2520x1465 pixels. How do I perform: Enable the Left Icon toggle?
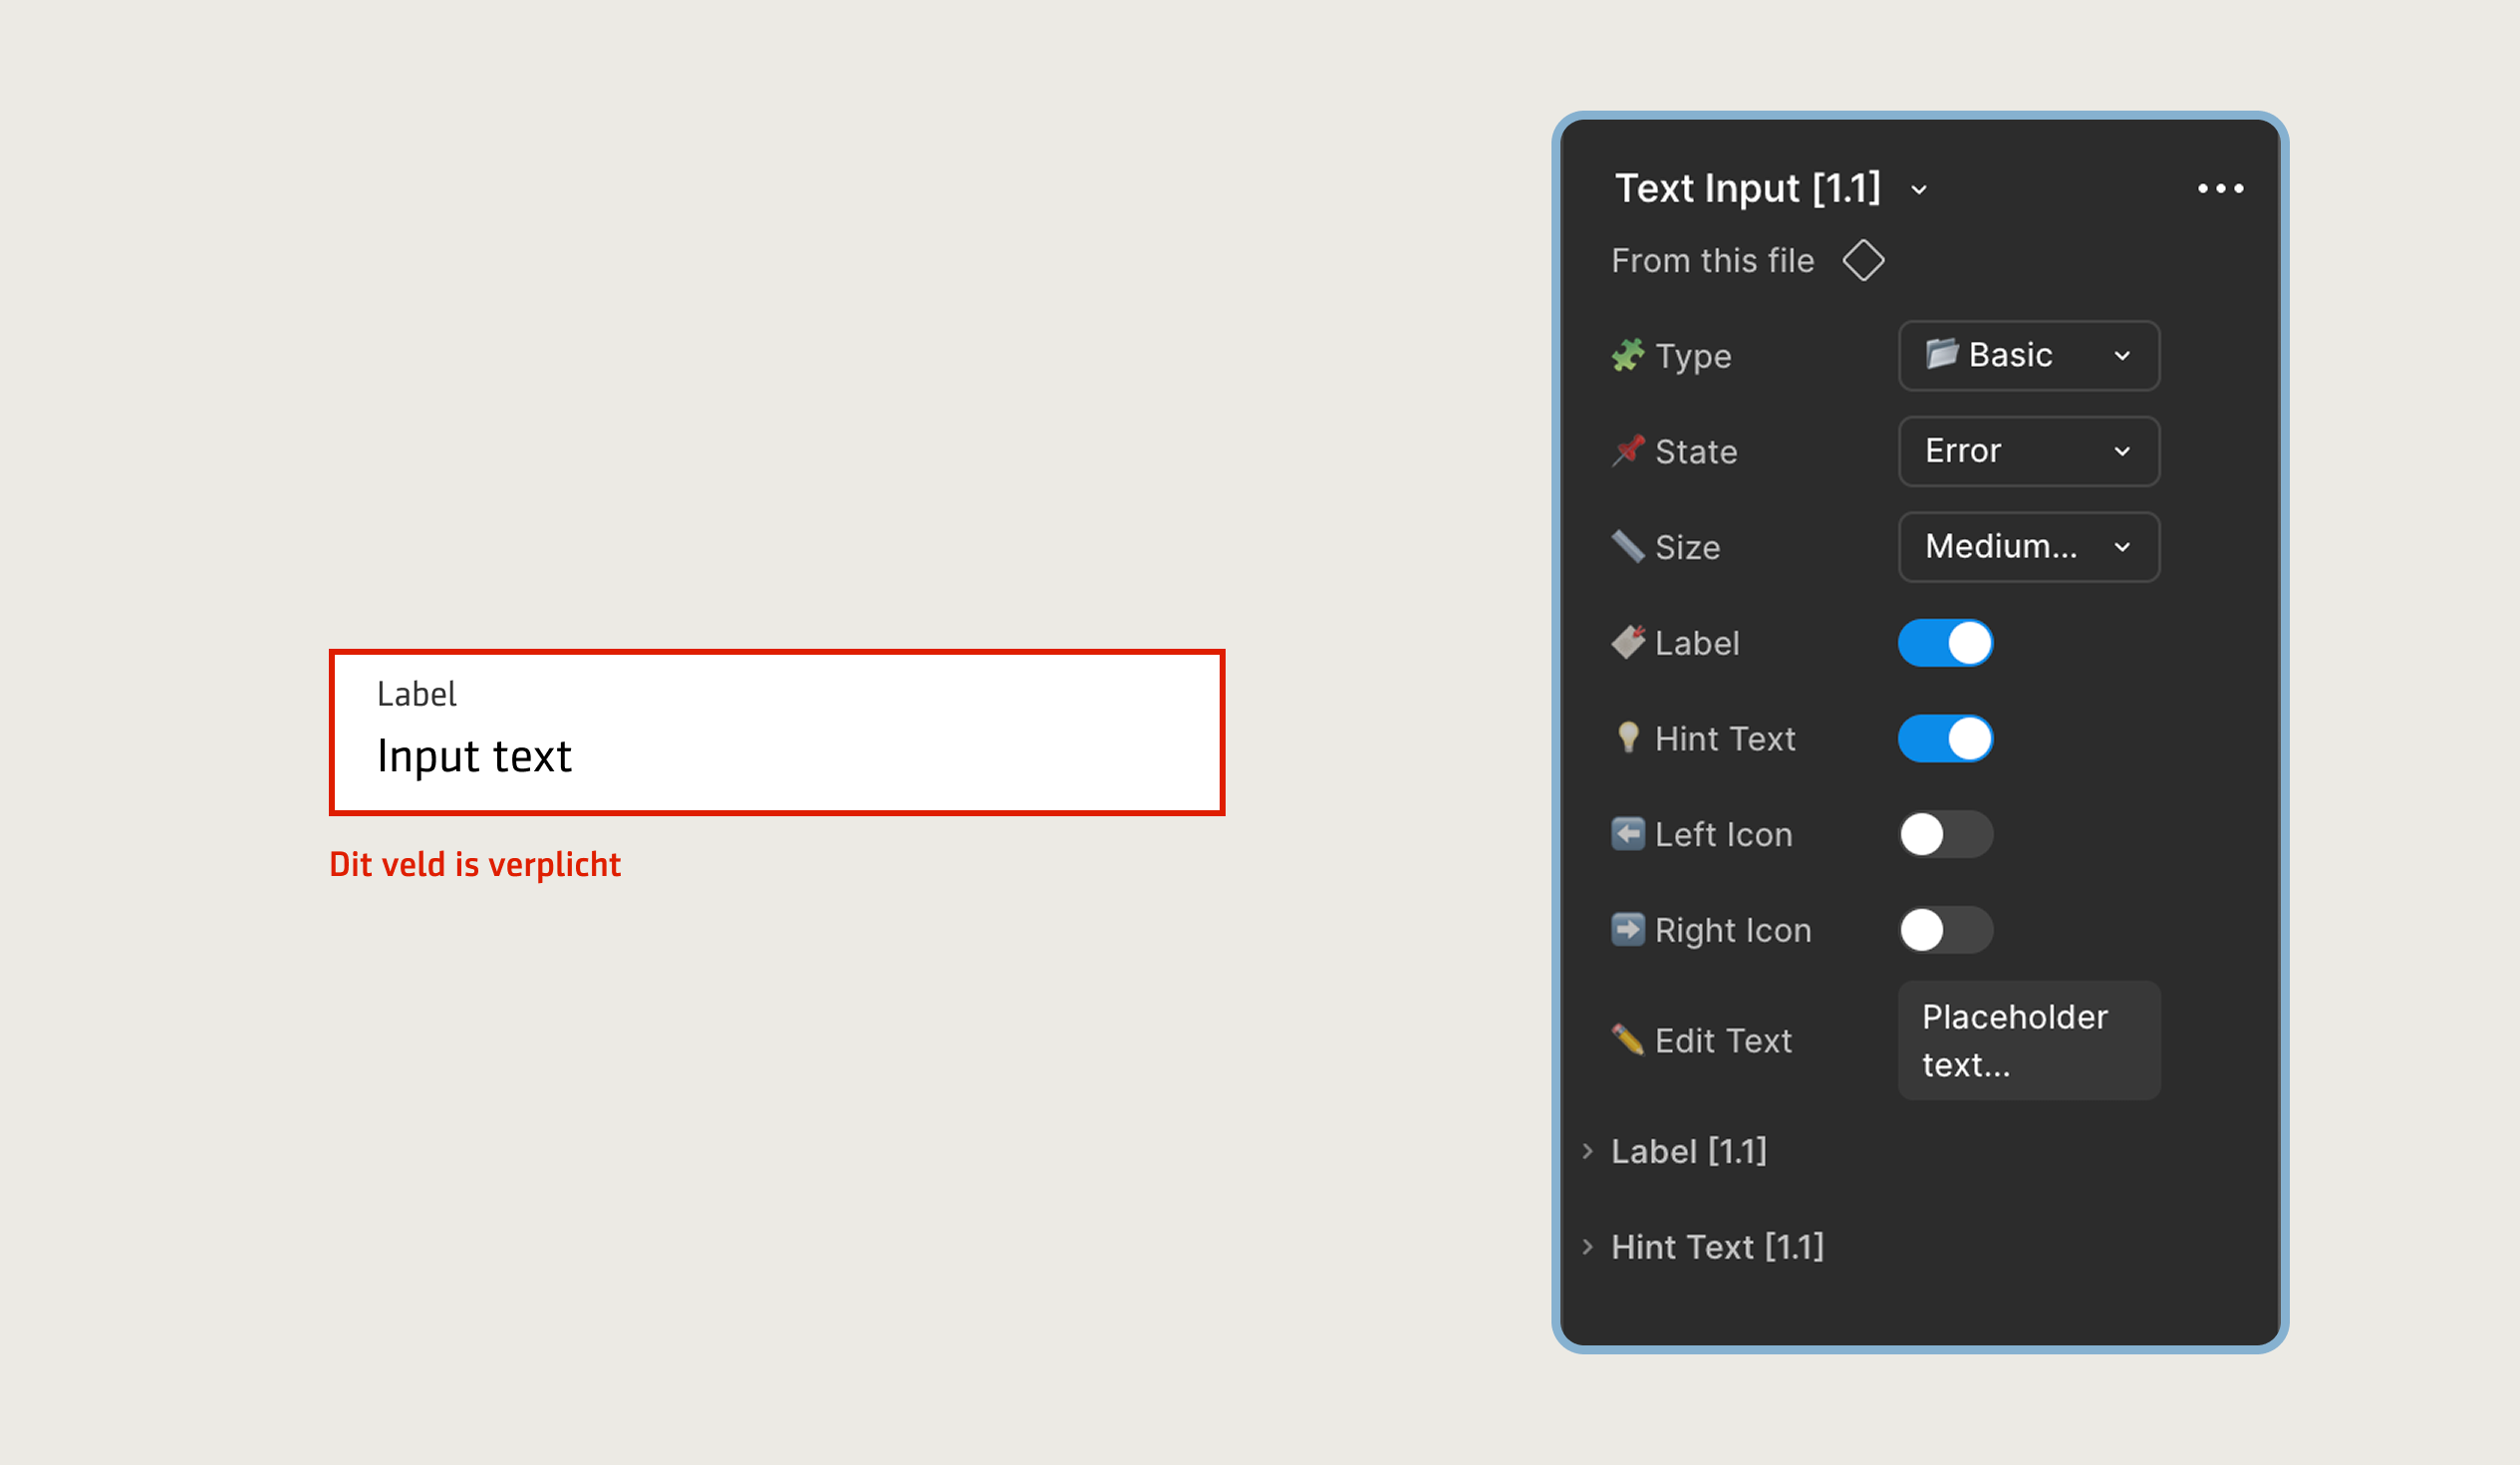click(1944, 834)
